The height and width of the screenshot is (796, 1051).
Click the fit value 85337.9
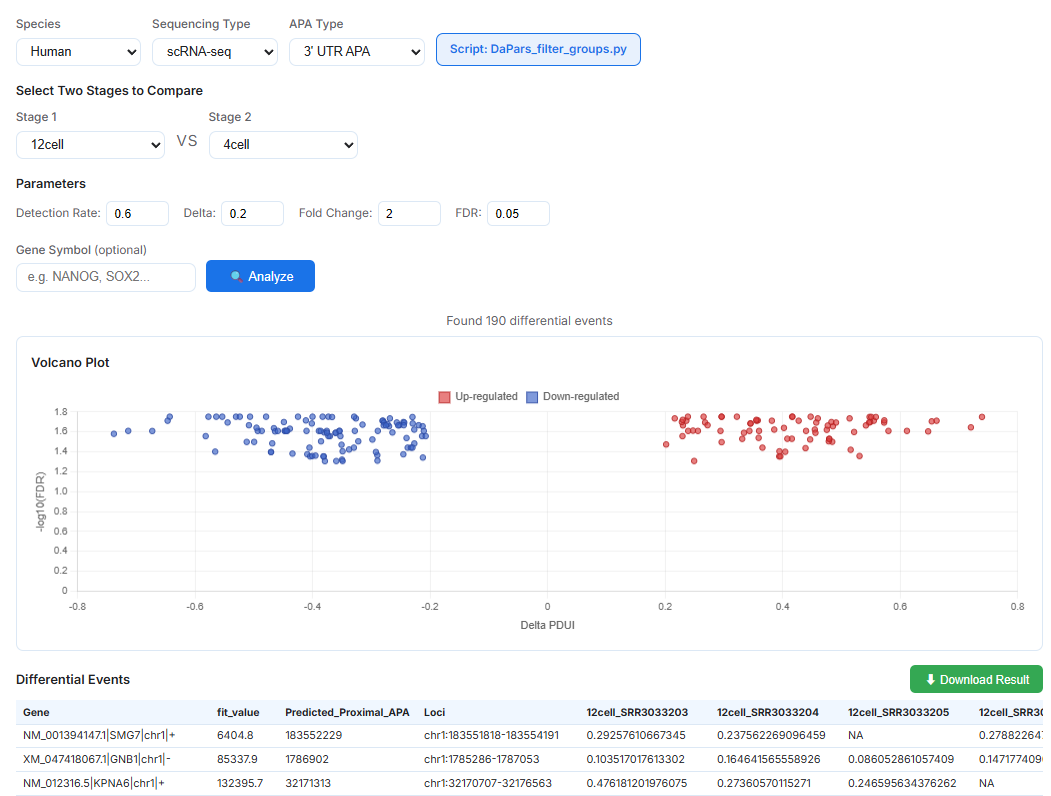[x=238, y=759]
